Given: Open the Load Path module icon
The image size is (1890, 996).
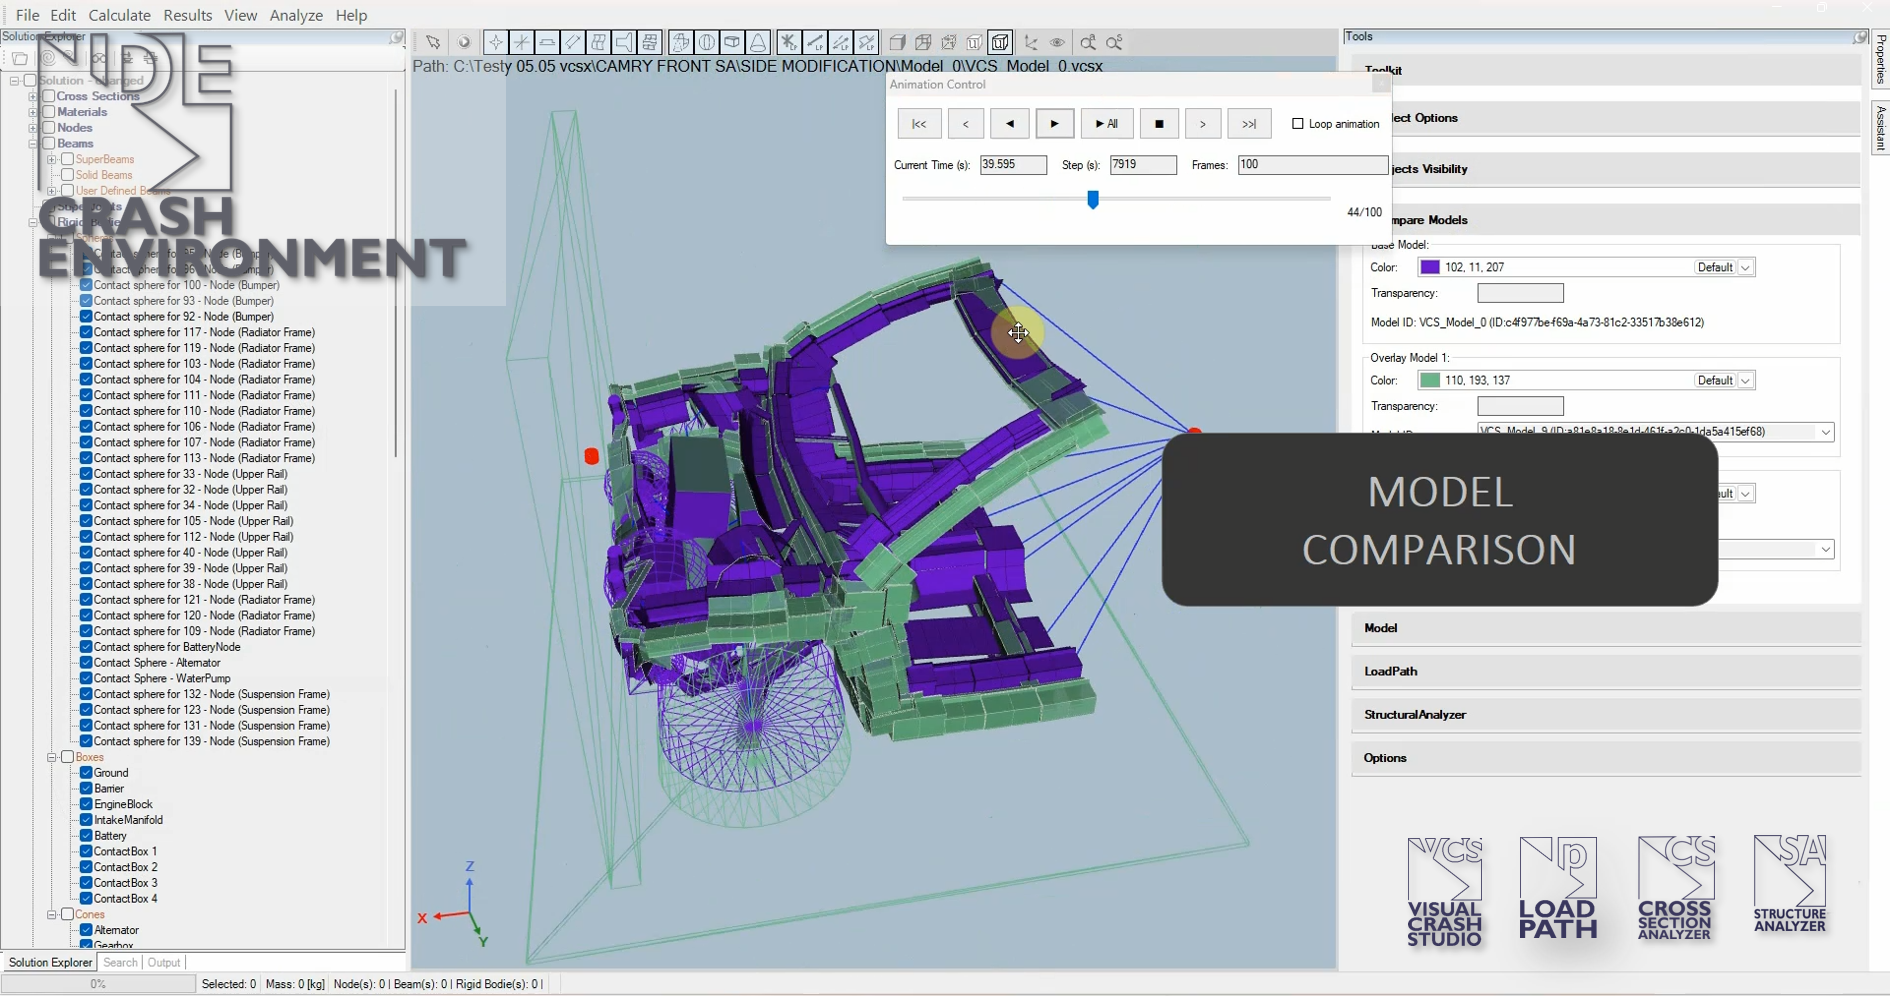Looking at the screenshot, I should pos(1557,888).
